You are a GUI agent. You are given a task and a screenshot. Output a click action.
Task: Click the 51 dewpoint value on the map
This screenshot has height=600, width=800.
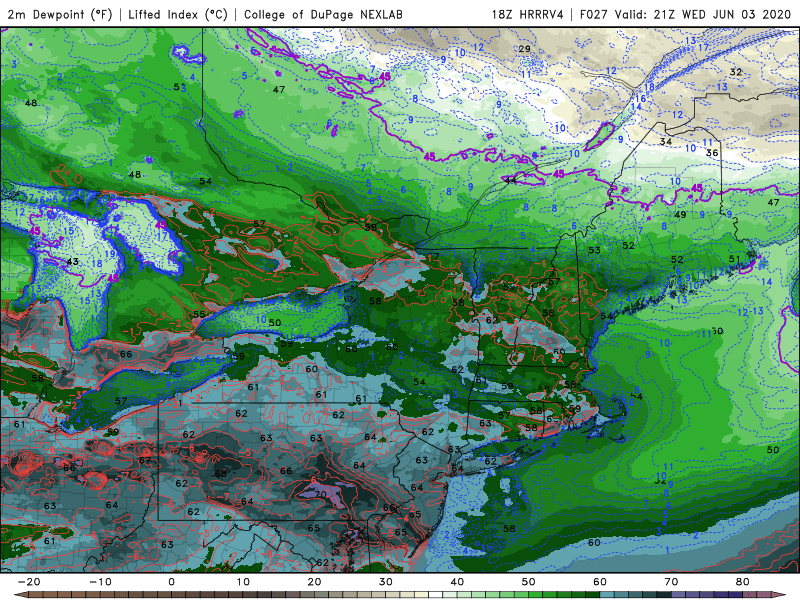point(734,259)
